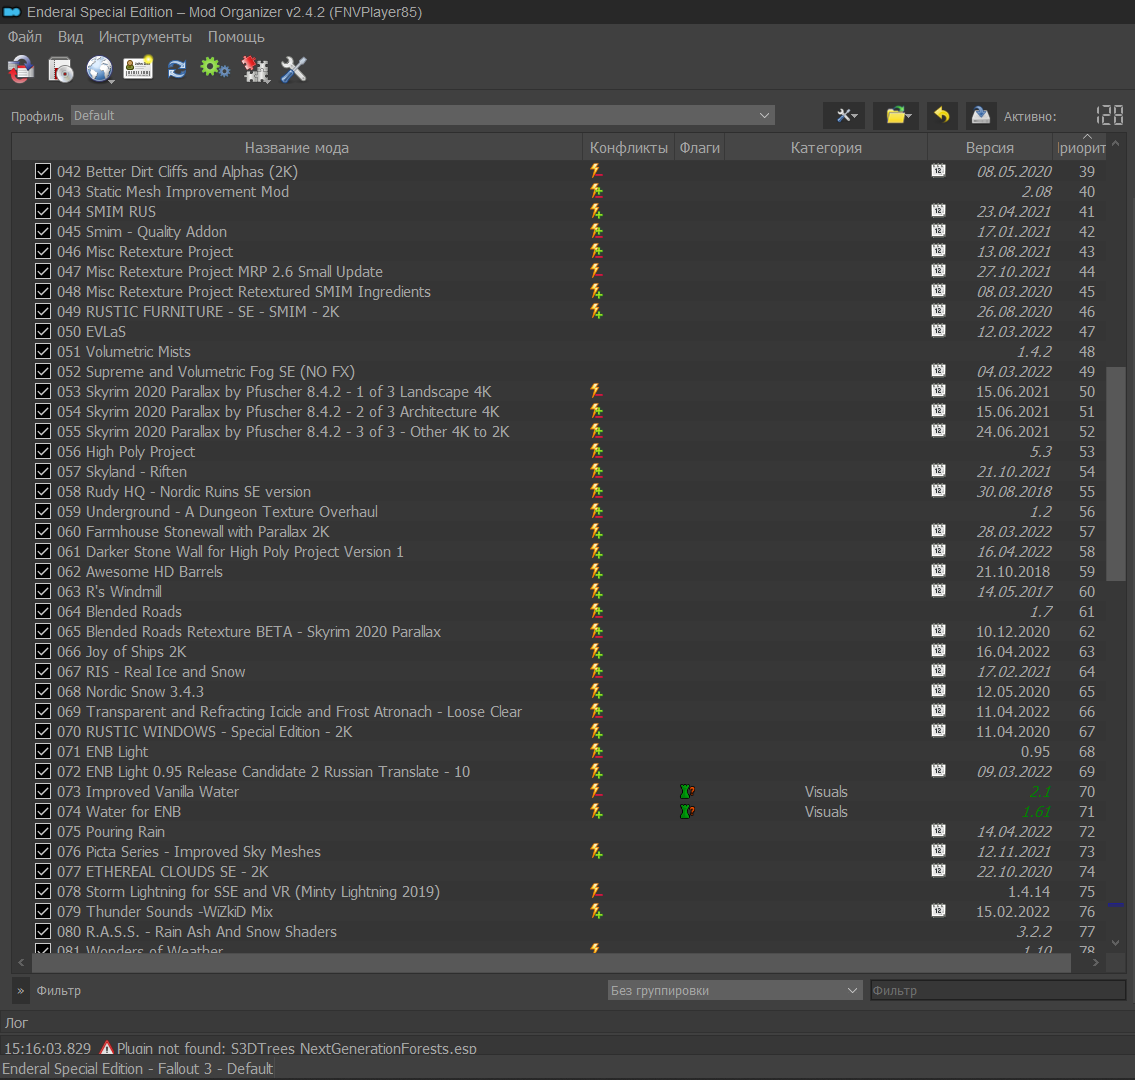Open the executables green gears icon

click(x=215, y=69)
